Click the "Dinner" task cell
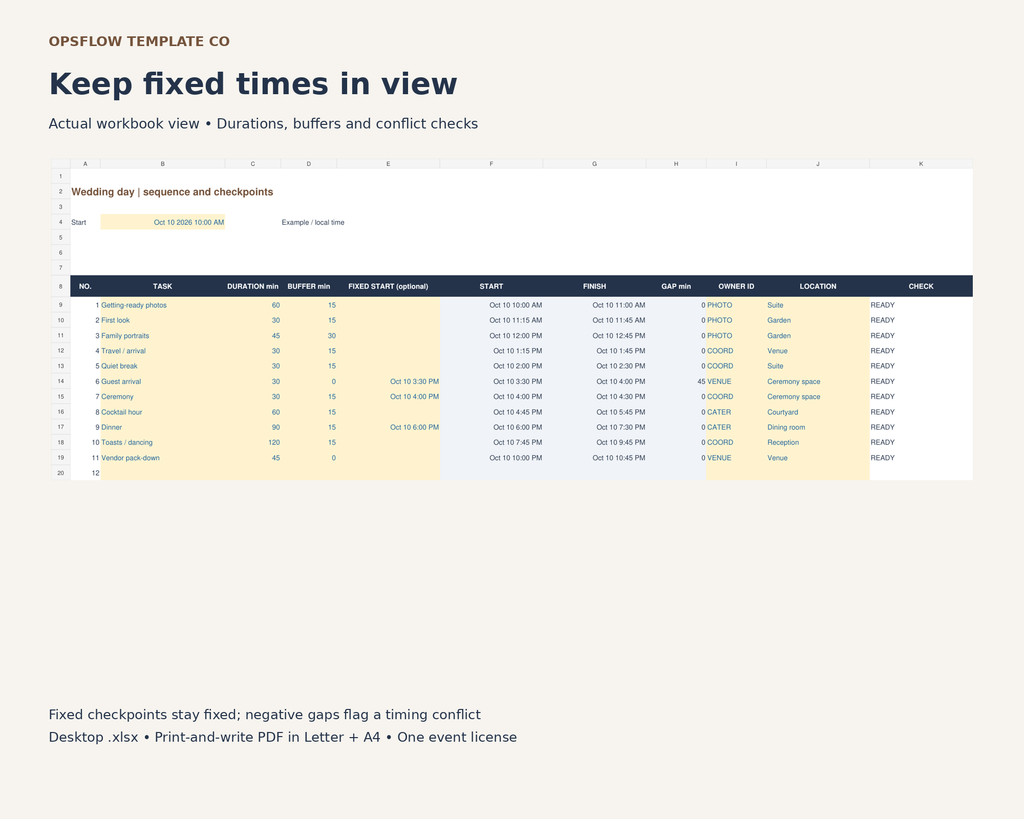The width and height of the screenshot is (1024, 819). 163,427
